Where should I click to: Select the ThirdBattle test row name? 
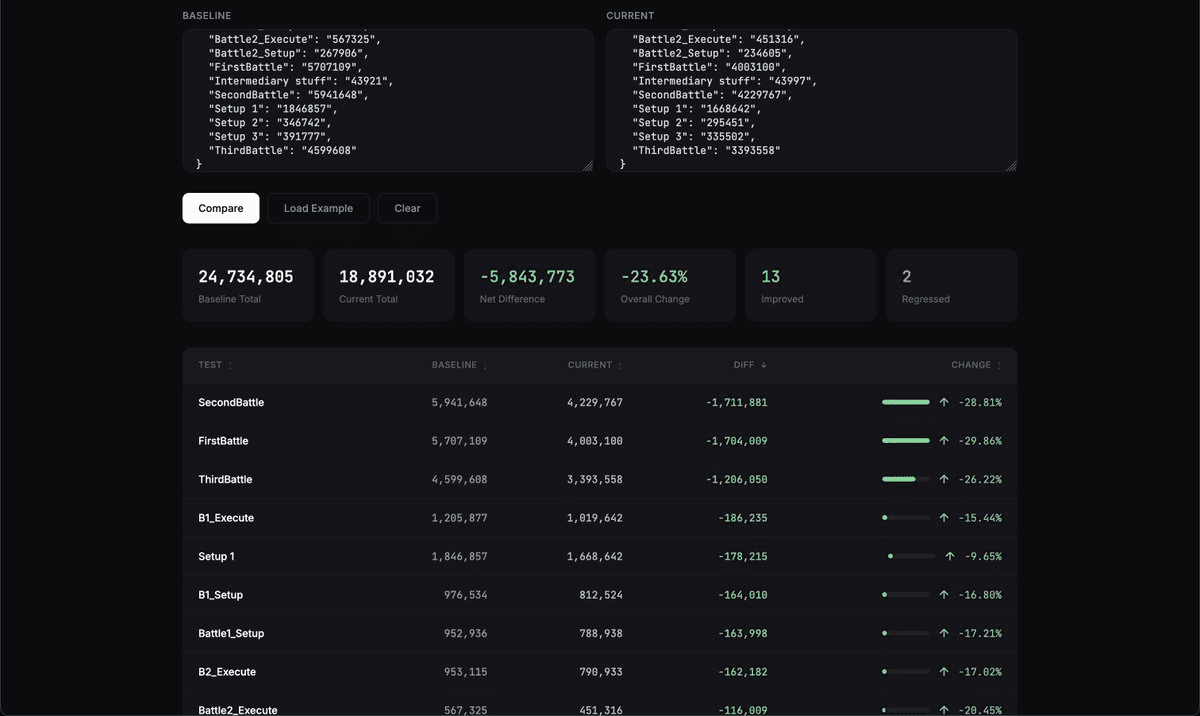(x=225, y=480)
